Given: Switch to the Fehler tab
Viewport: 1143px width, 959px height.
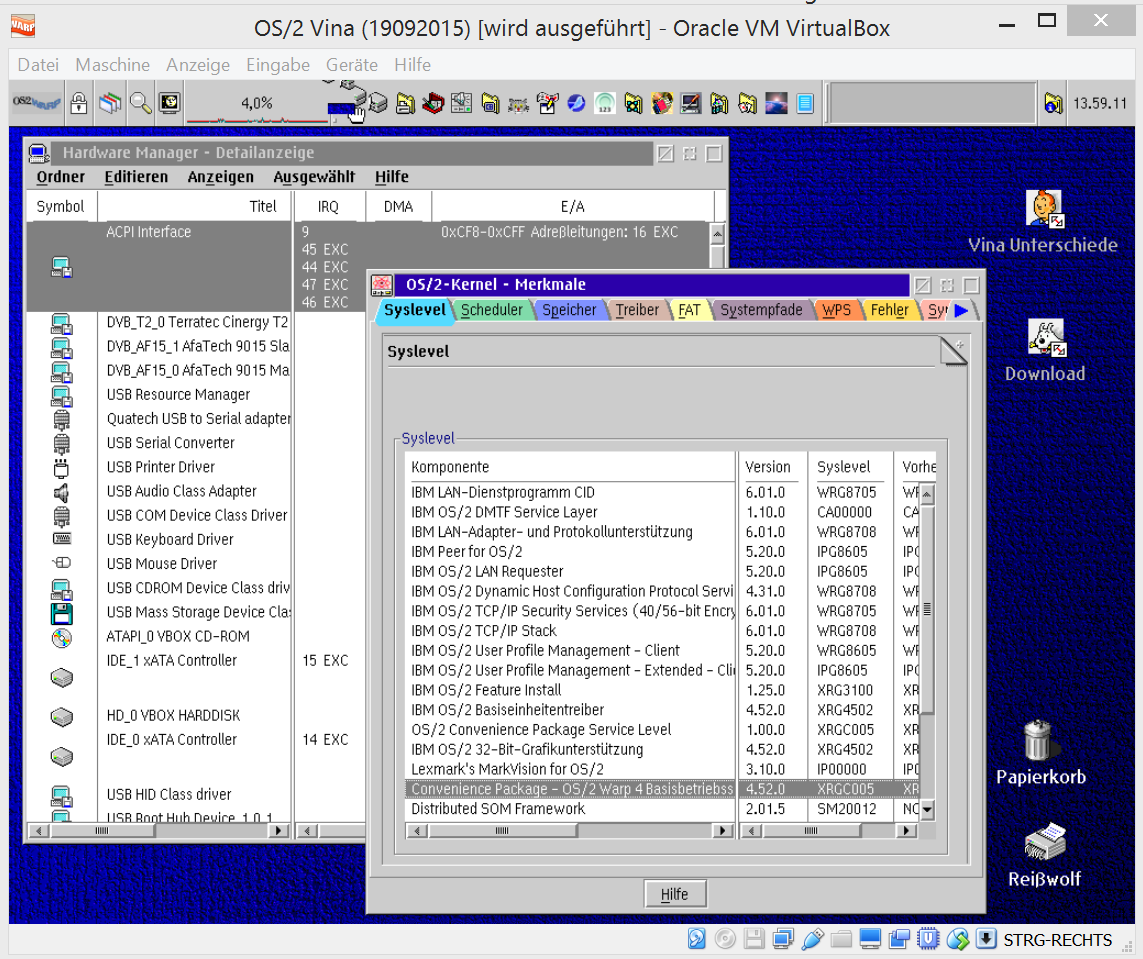Looking at the screenshot, I should [x=889, y=310].
